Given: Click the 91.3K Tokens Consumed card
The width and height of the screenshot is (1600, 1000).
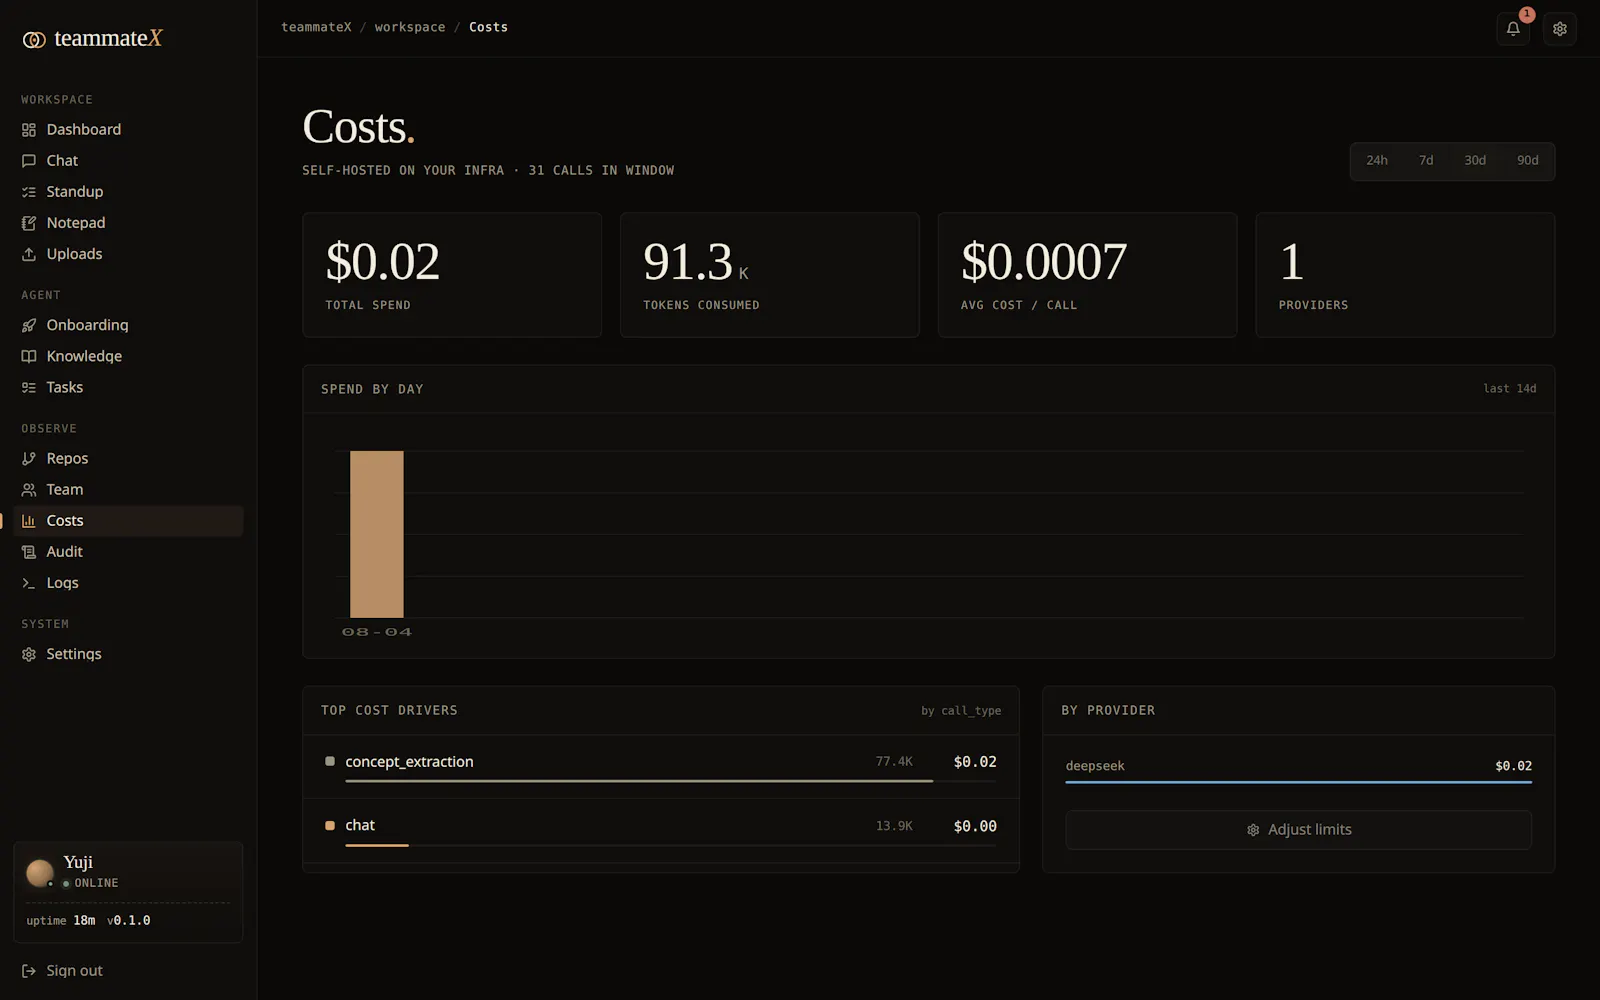Looking at the screenshot, I should click(769, 275).
